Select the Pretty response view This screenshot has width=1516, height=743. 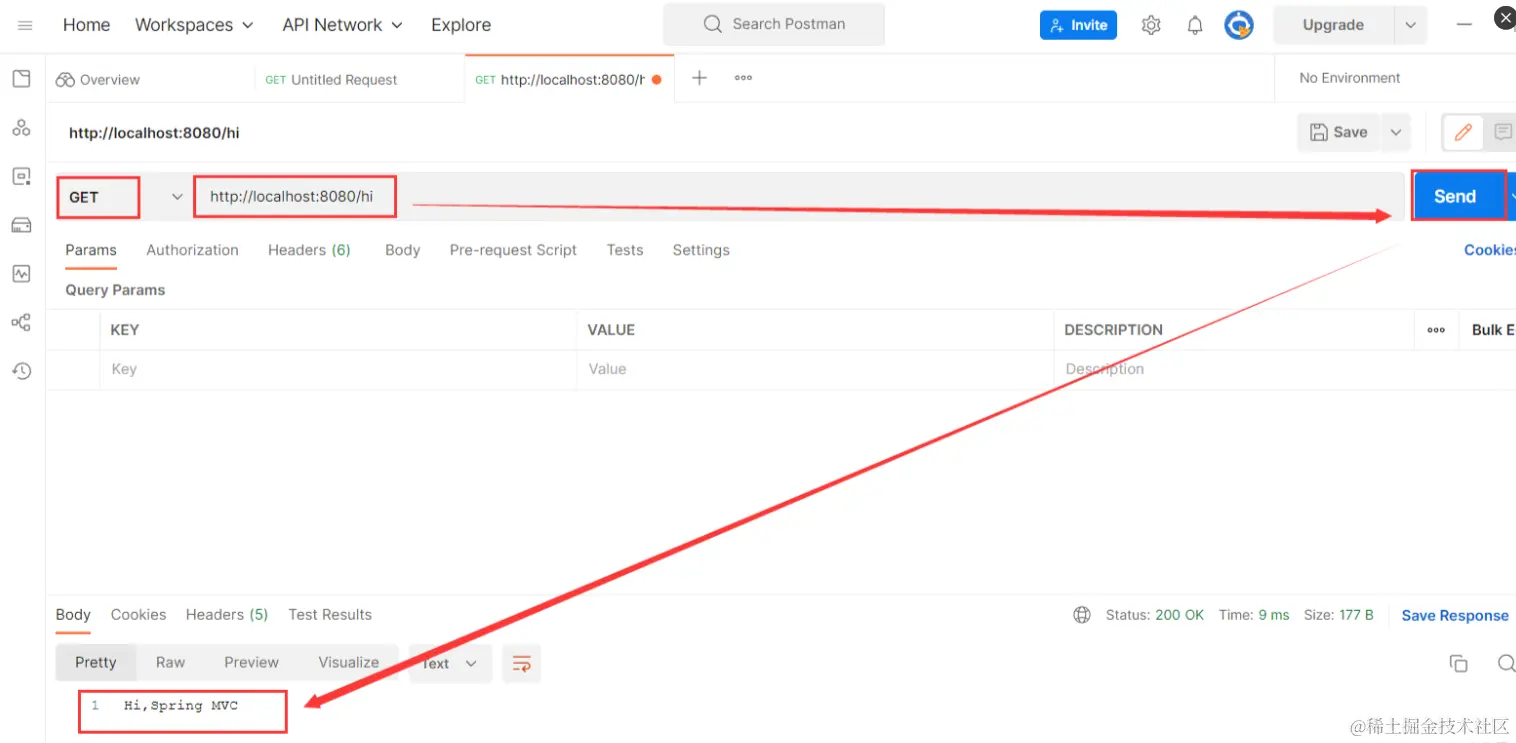click(x=96, y=663)
